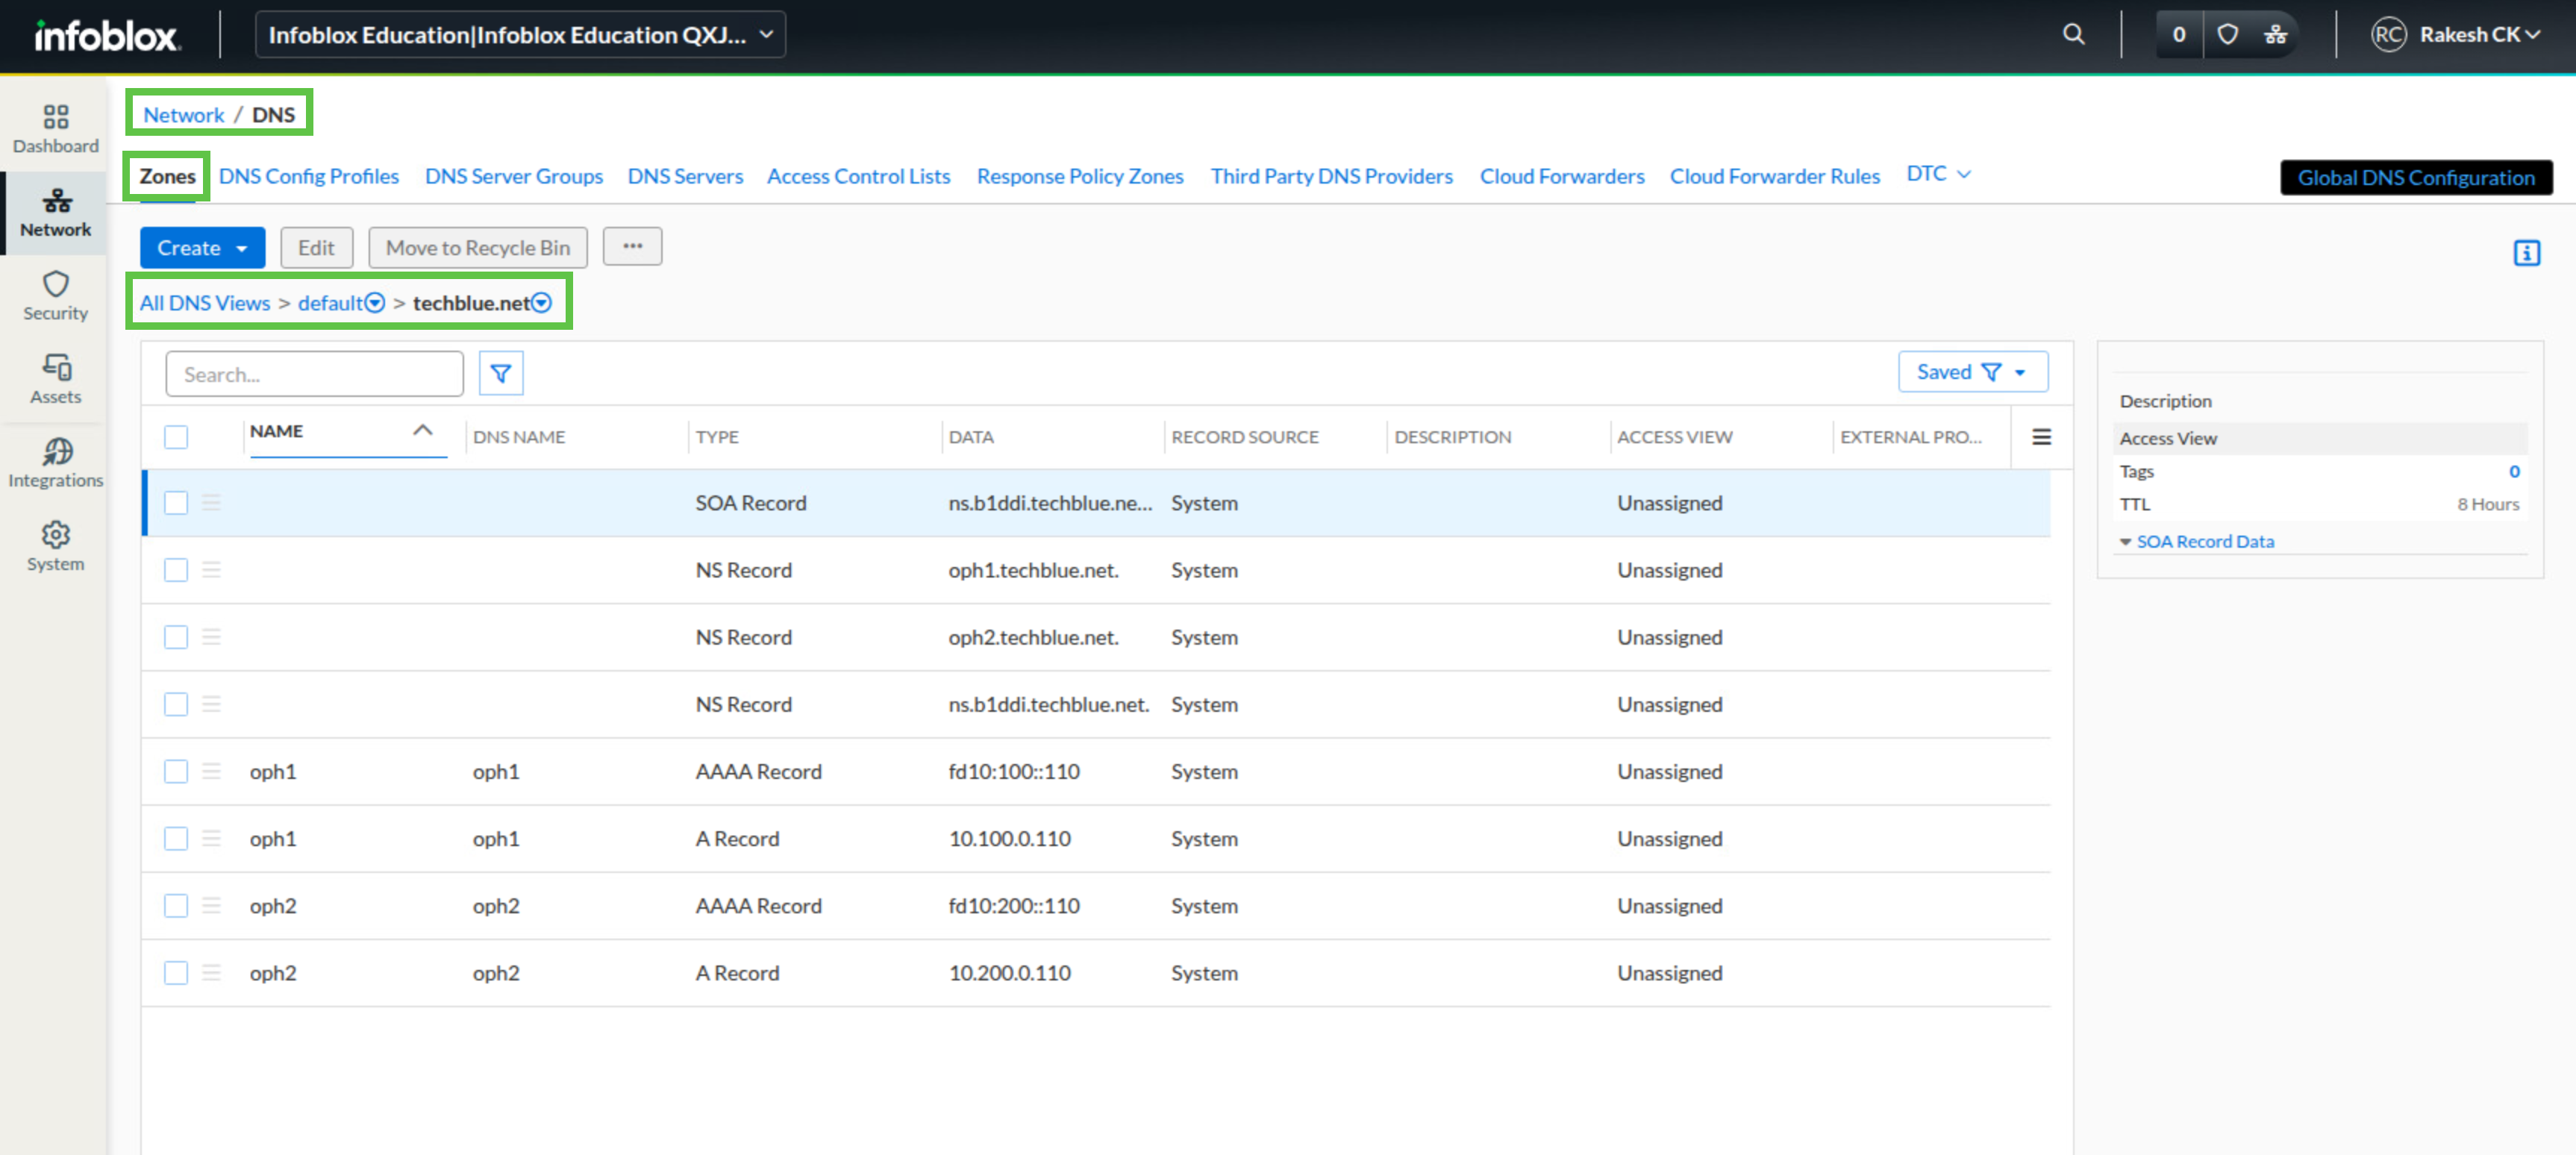Image resolution: width=2576 pixels, height=1155 pixels.
Task: Click the RECORD SOURCE column header
Action: click(1245, 437)
